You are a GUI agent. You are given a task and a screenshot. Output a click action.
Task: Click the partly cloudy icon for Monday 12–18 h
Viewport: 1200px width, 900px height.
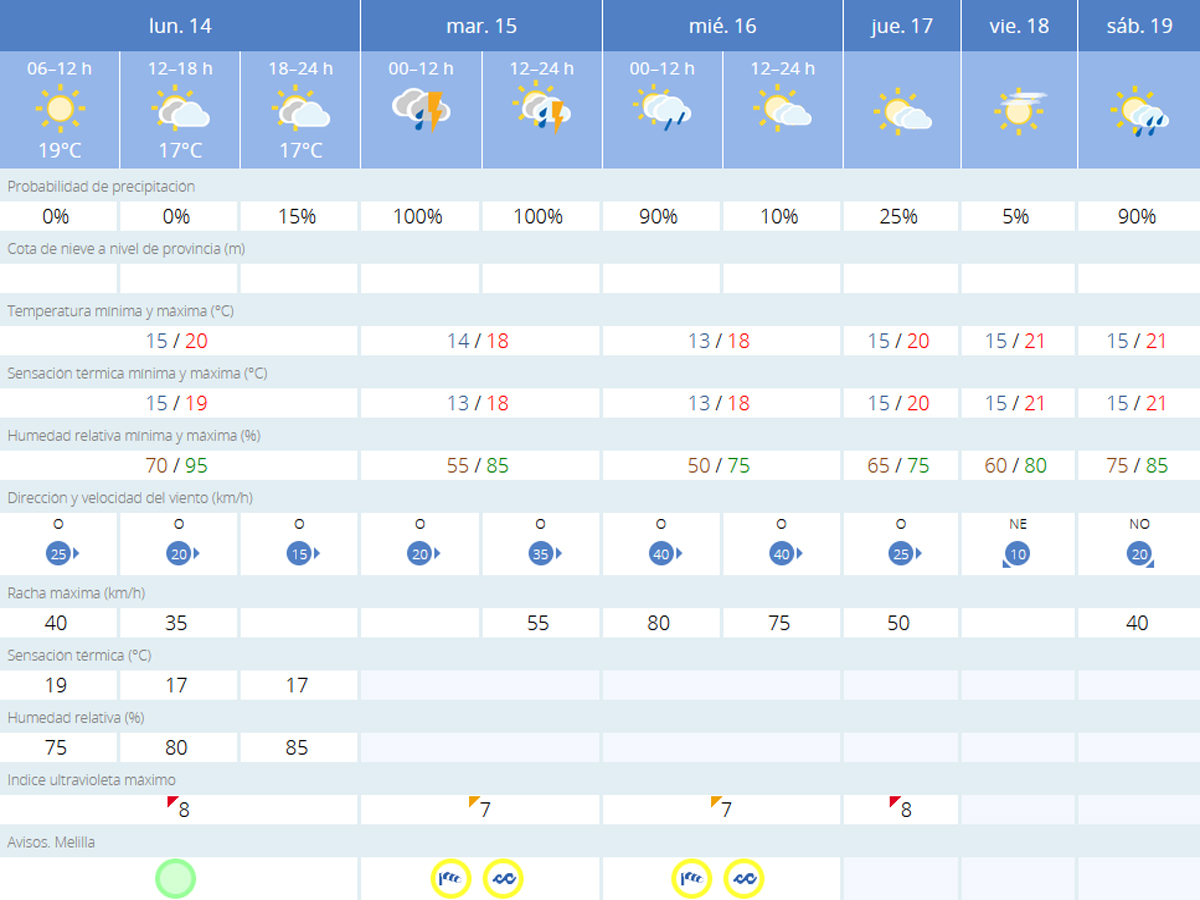180,110
